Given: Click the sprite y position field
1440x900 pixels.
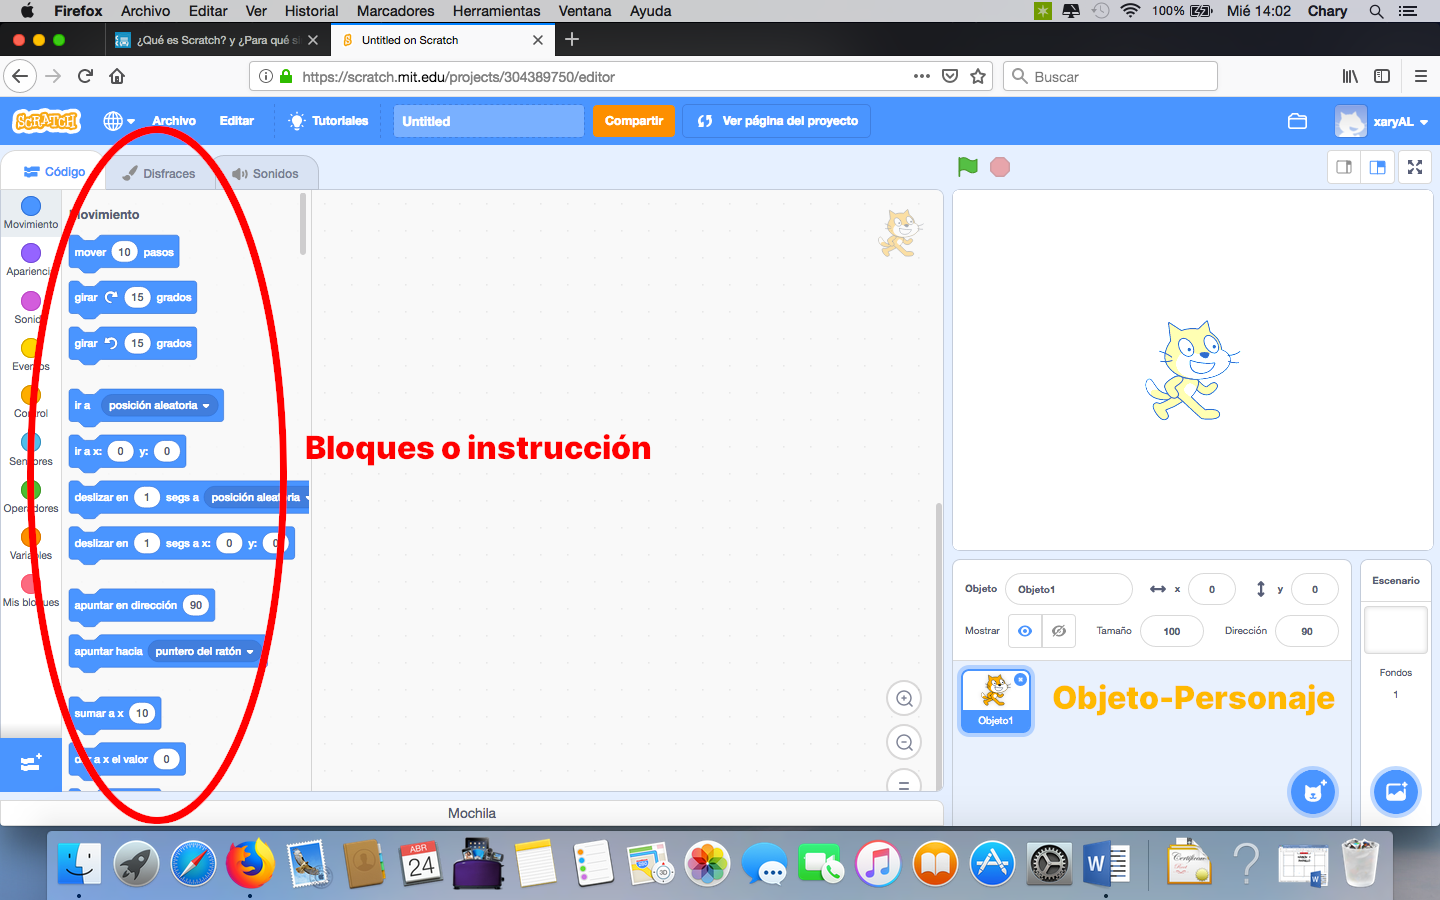Looking at the screenshot, I should [x=1315, y=589].
